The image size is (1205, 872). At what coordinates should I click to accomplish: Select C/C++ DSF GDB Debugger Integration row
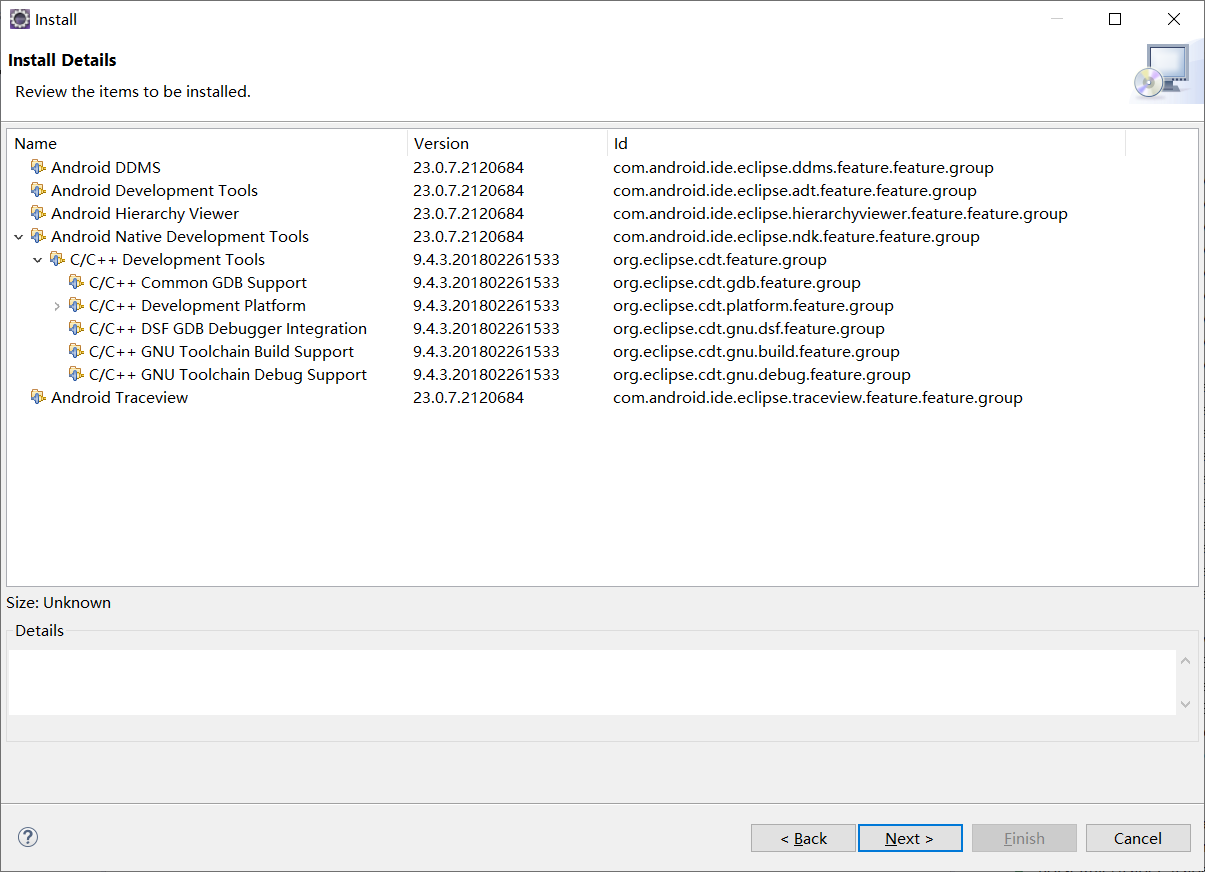[x=602, y=328]
